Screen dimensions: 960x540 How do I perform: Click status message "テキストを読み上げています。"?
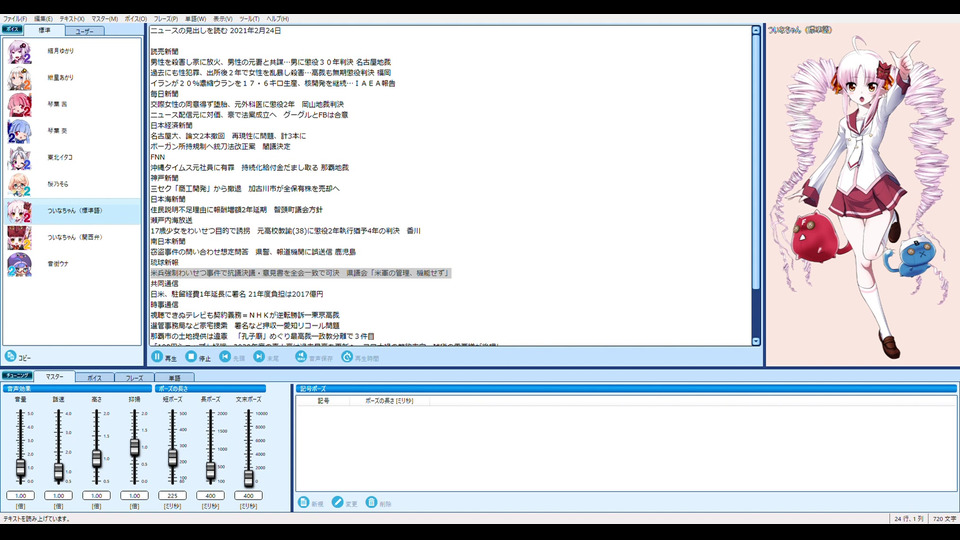(37, 519)
